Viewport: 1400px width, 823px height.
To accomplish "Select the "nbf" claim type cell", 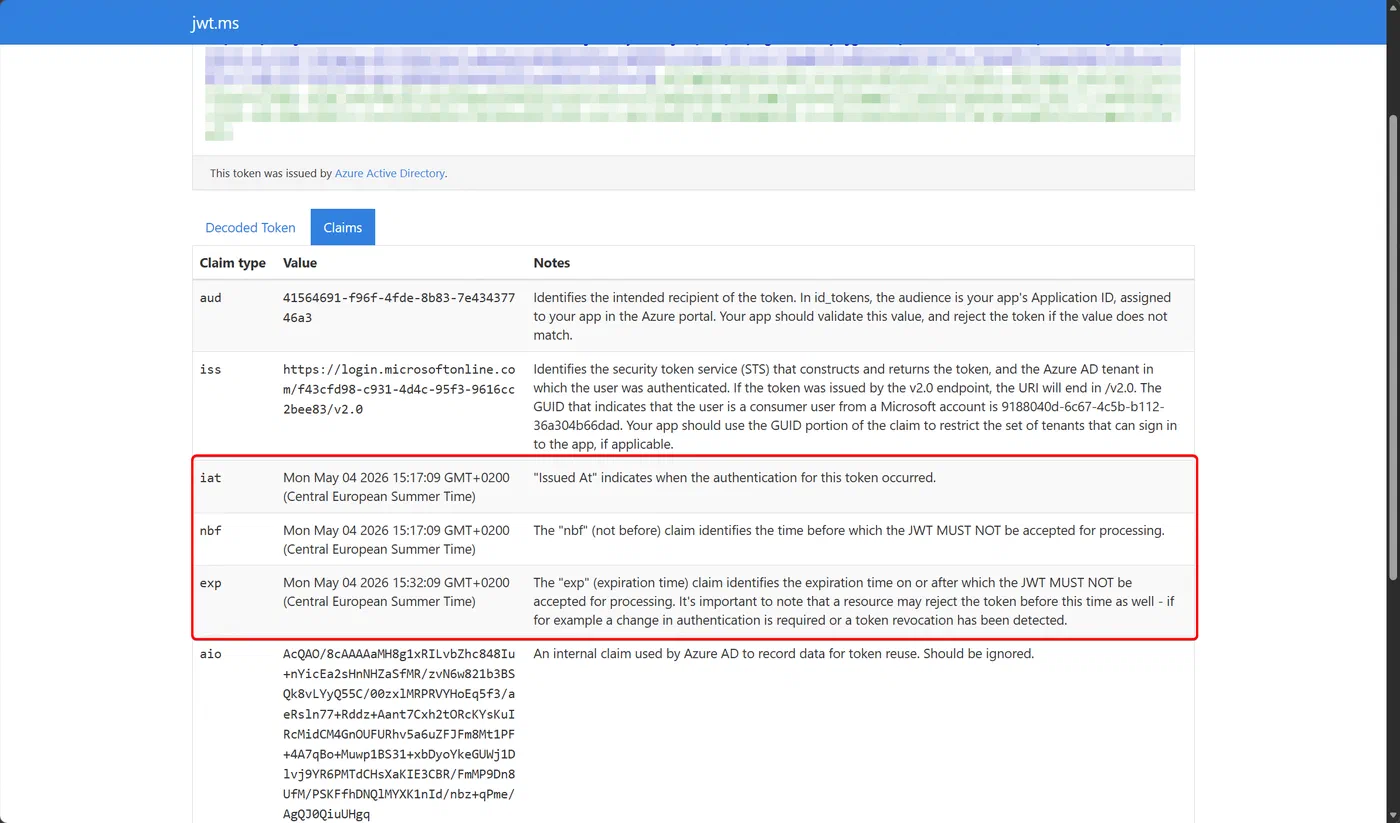I will (x=210, y=531).
